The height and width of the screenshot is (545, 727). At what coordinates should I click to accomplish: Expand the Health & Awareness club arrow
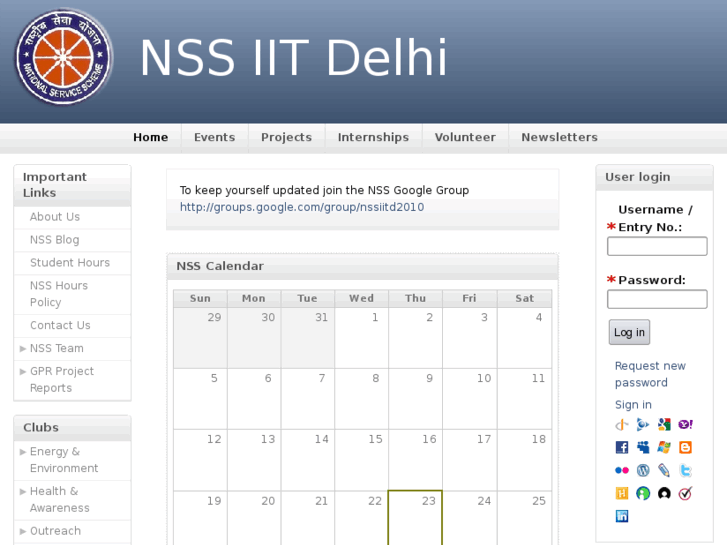(23, 491)
